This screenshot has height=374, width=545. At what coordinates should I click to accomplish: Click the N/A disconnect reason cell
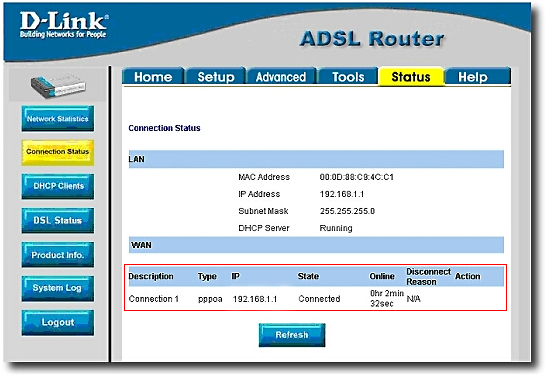[x=413, y=299]
